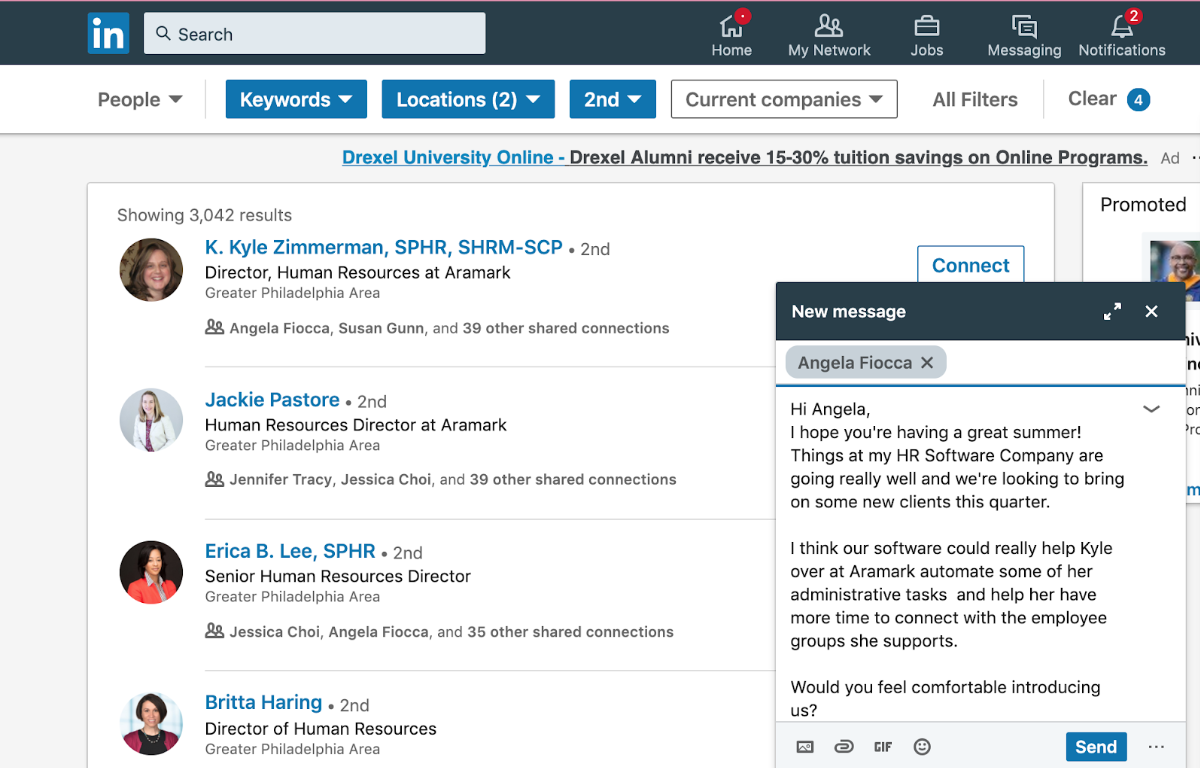Open the Current companies filter dropdown
This screenshot has height=768, width=1200.
(784, 99)
